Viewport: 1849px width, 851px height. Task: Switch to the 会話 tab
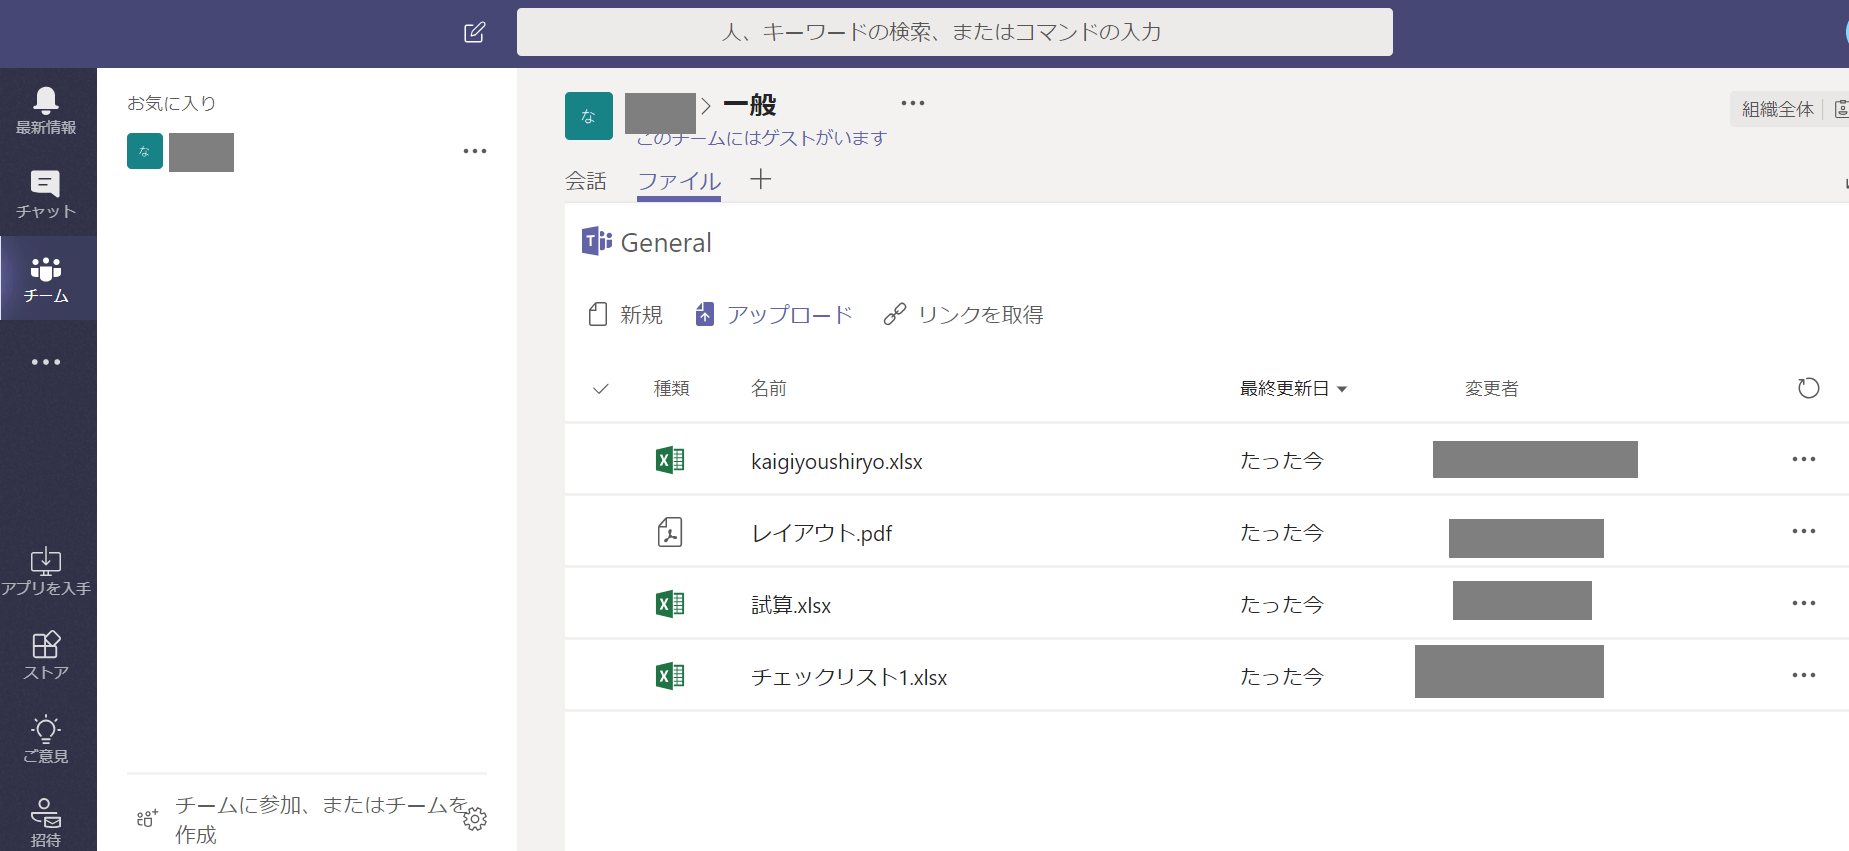pyautogui.click(x=586, y=181)
